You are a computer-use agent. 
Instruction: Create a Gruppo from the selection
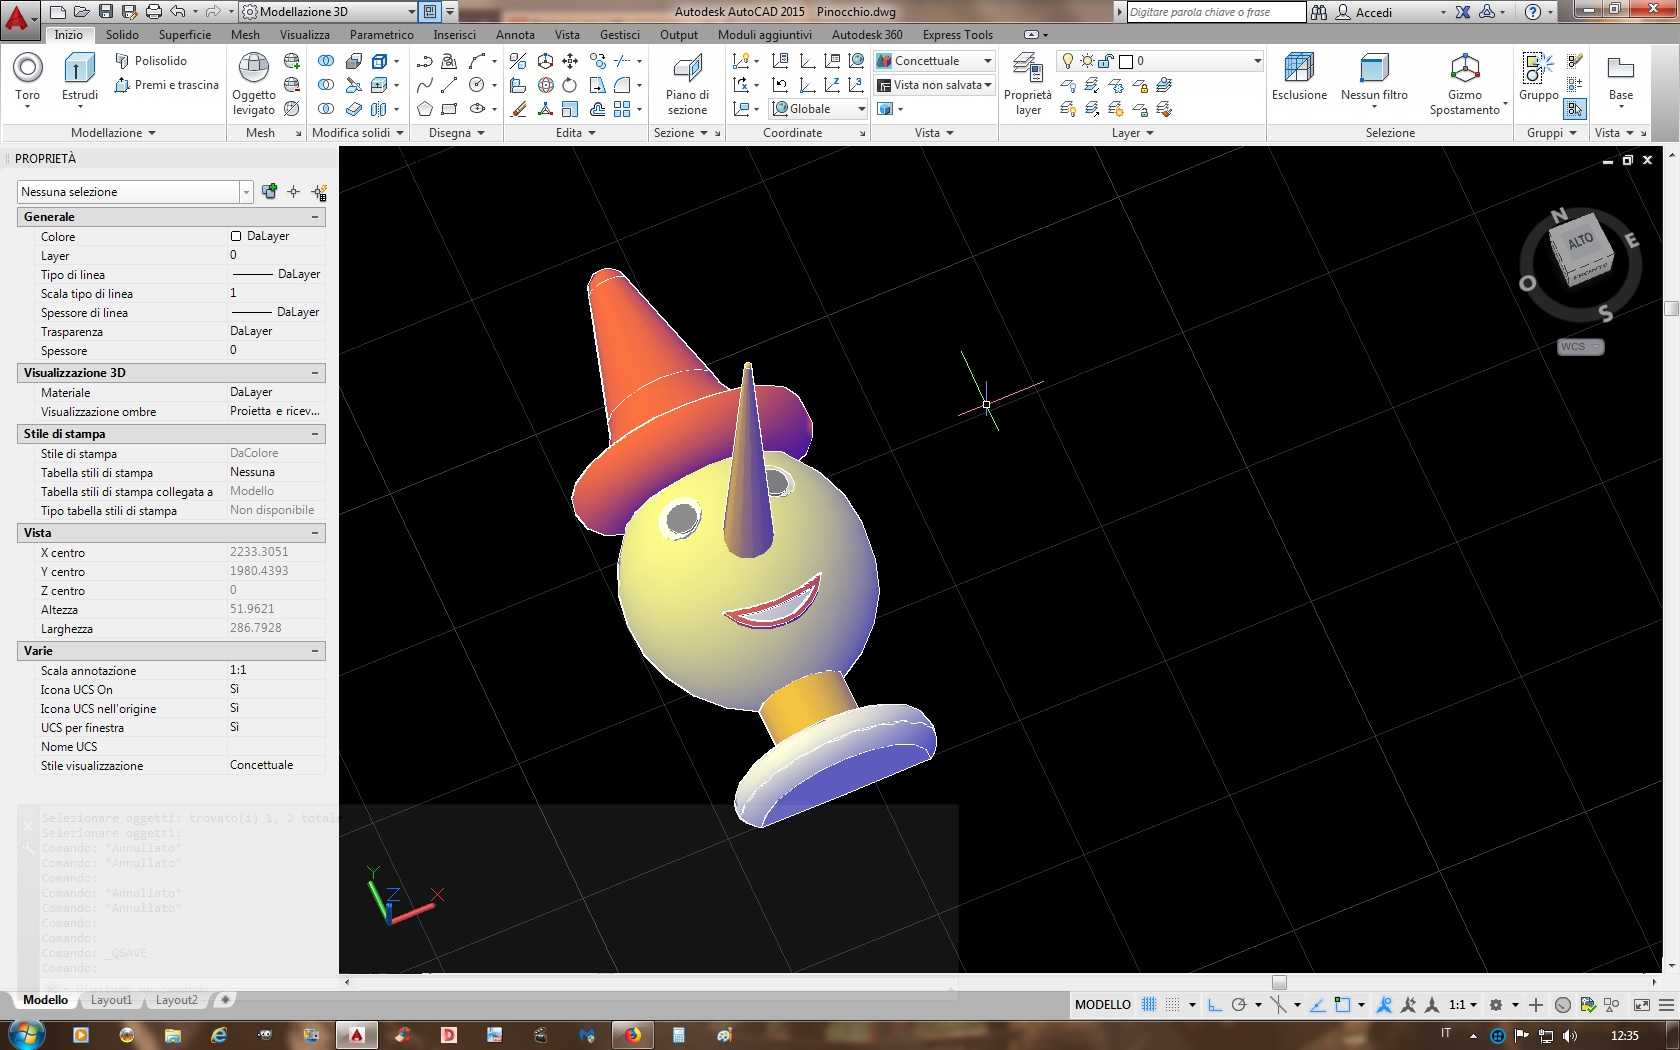1538,77
